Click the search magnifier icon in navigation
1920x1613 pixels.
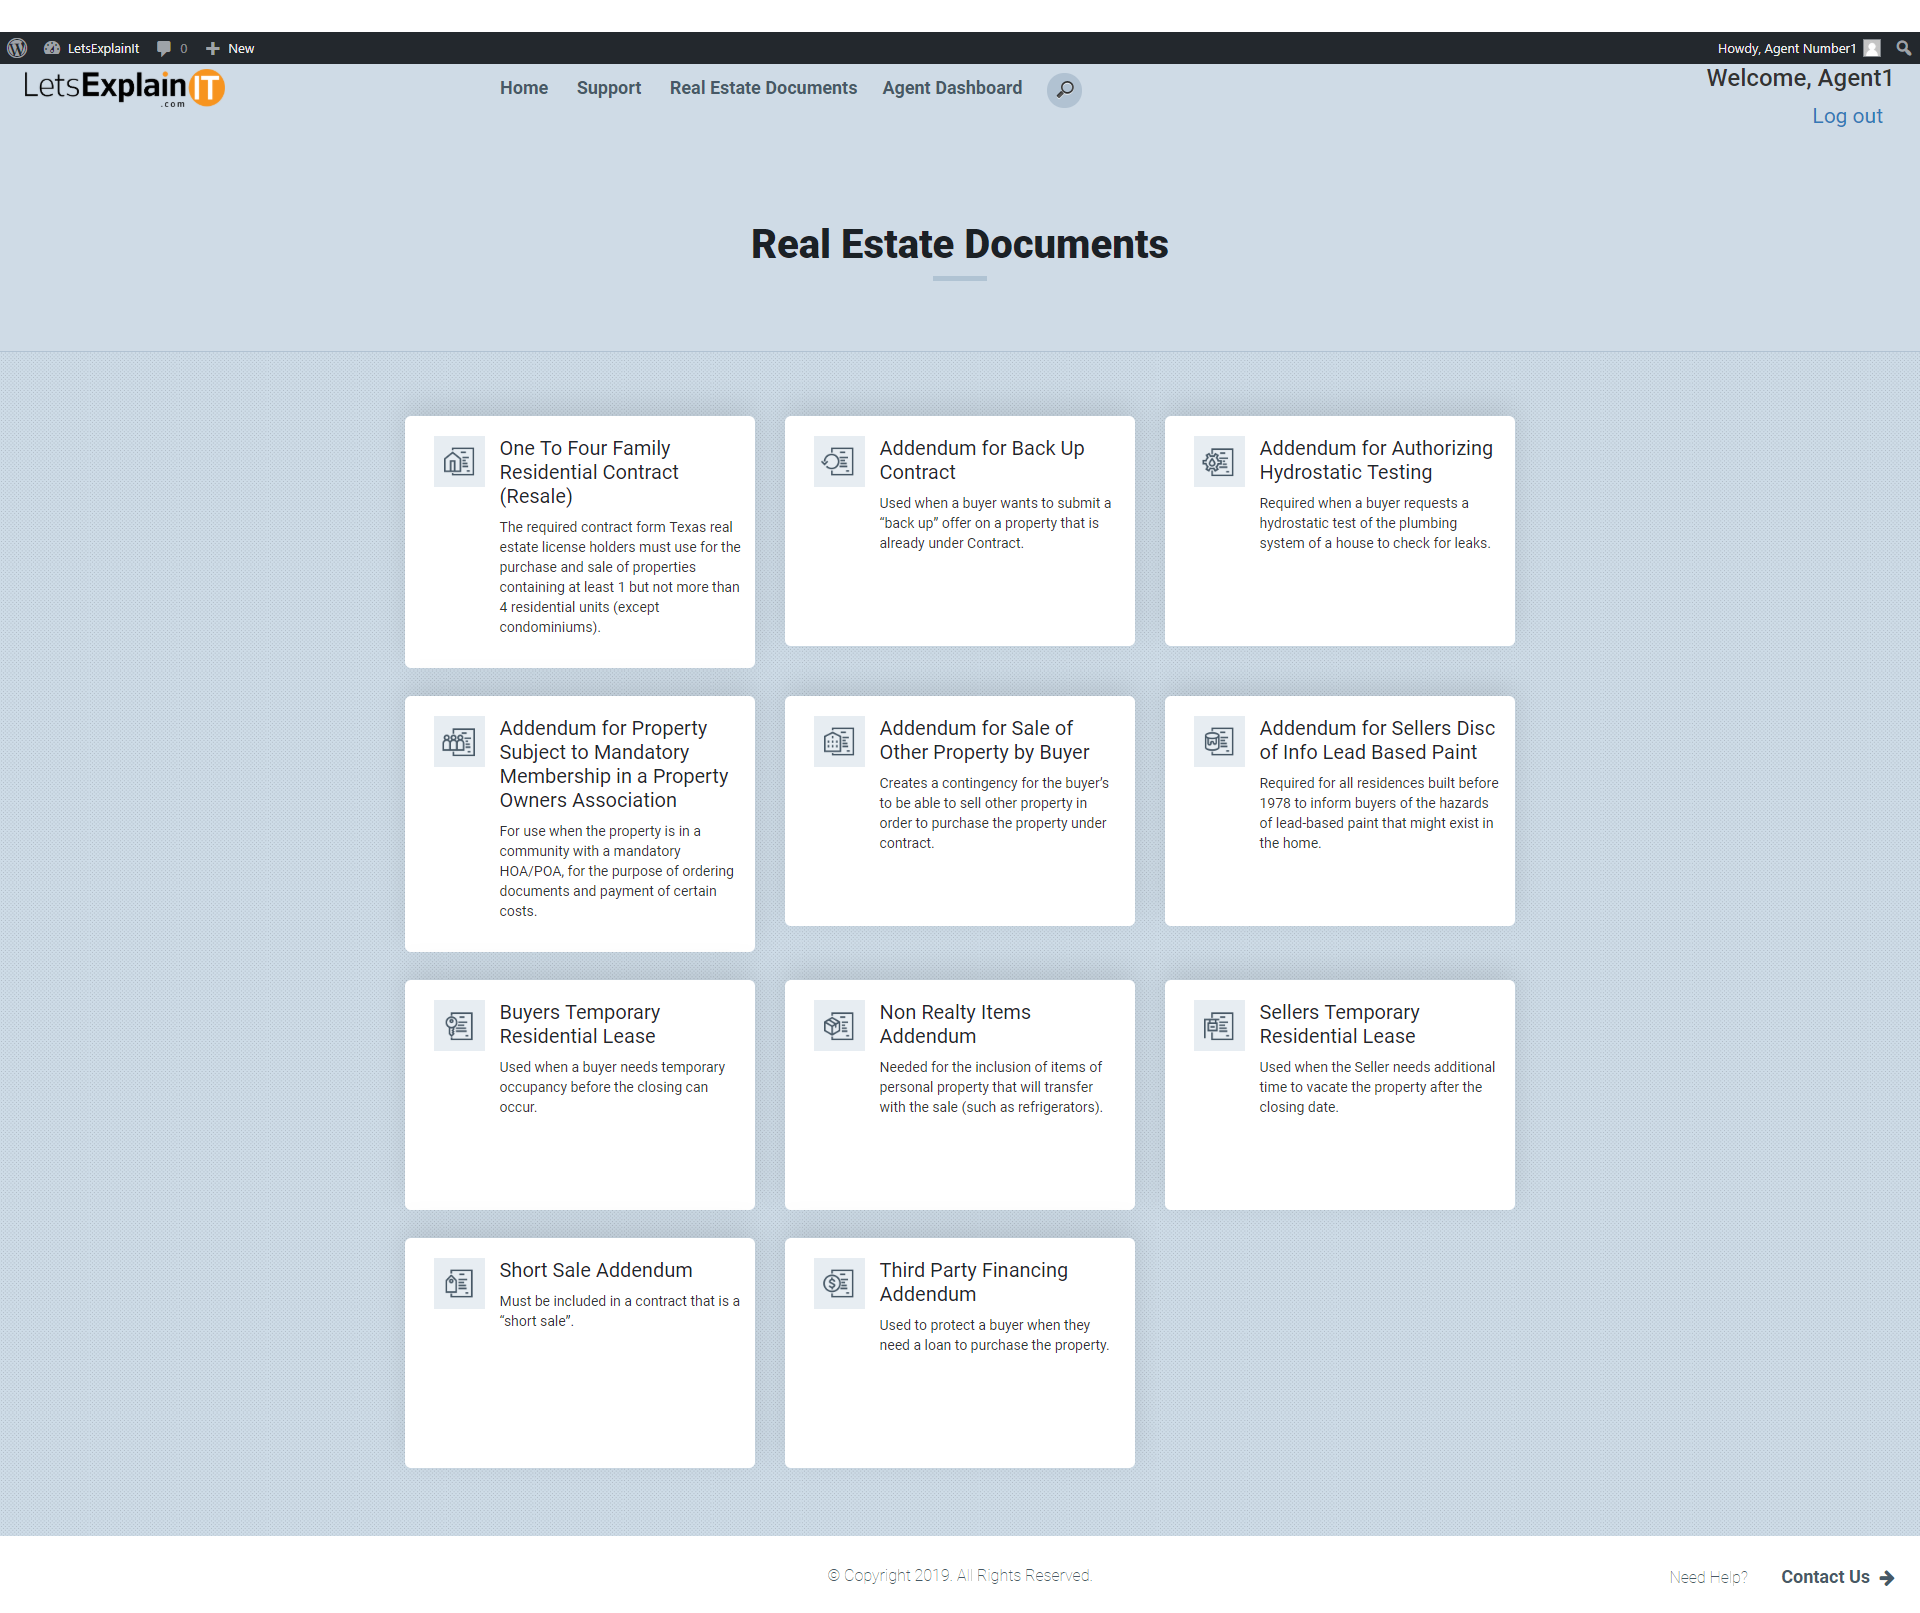1064,90
